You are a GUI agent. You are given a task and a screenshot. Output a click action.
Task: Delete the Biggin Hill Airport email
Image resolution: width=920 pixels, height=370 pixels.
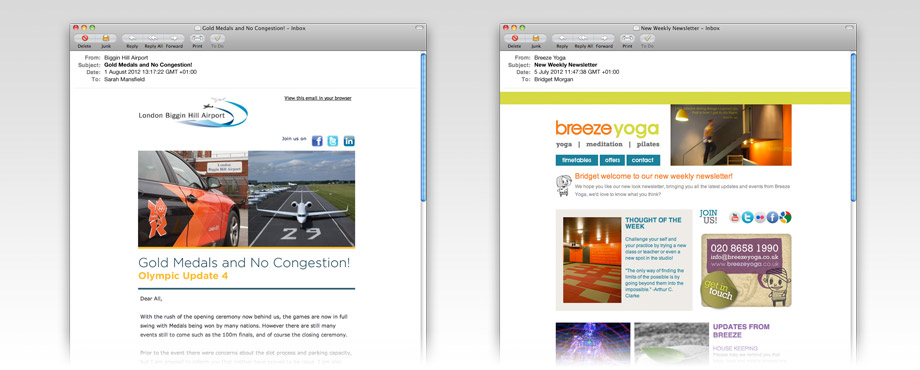click(84, 38)
